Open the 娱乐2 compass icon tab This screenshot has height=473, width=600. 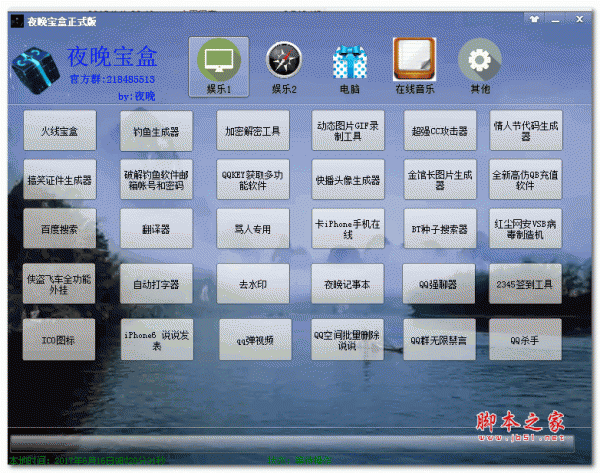[284, 67]
